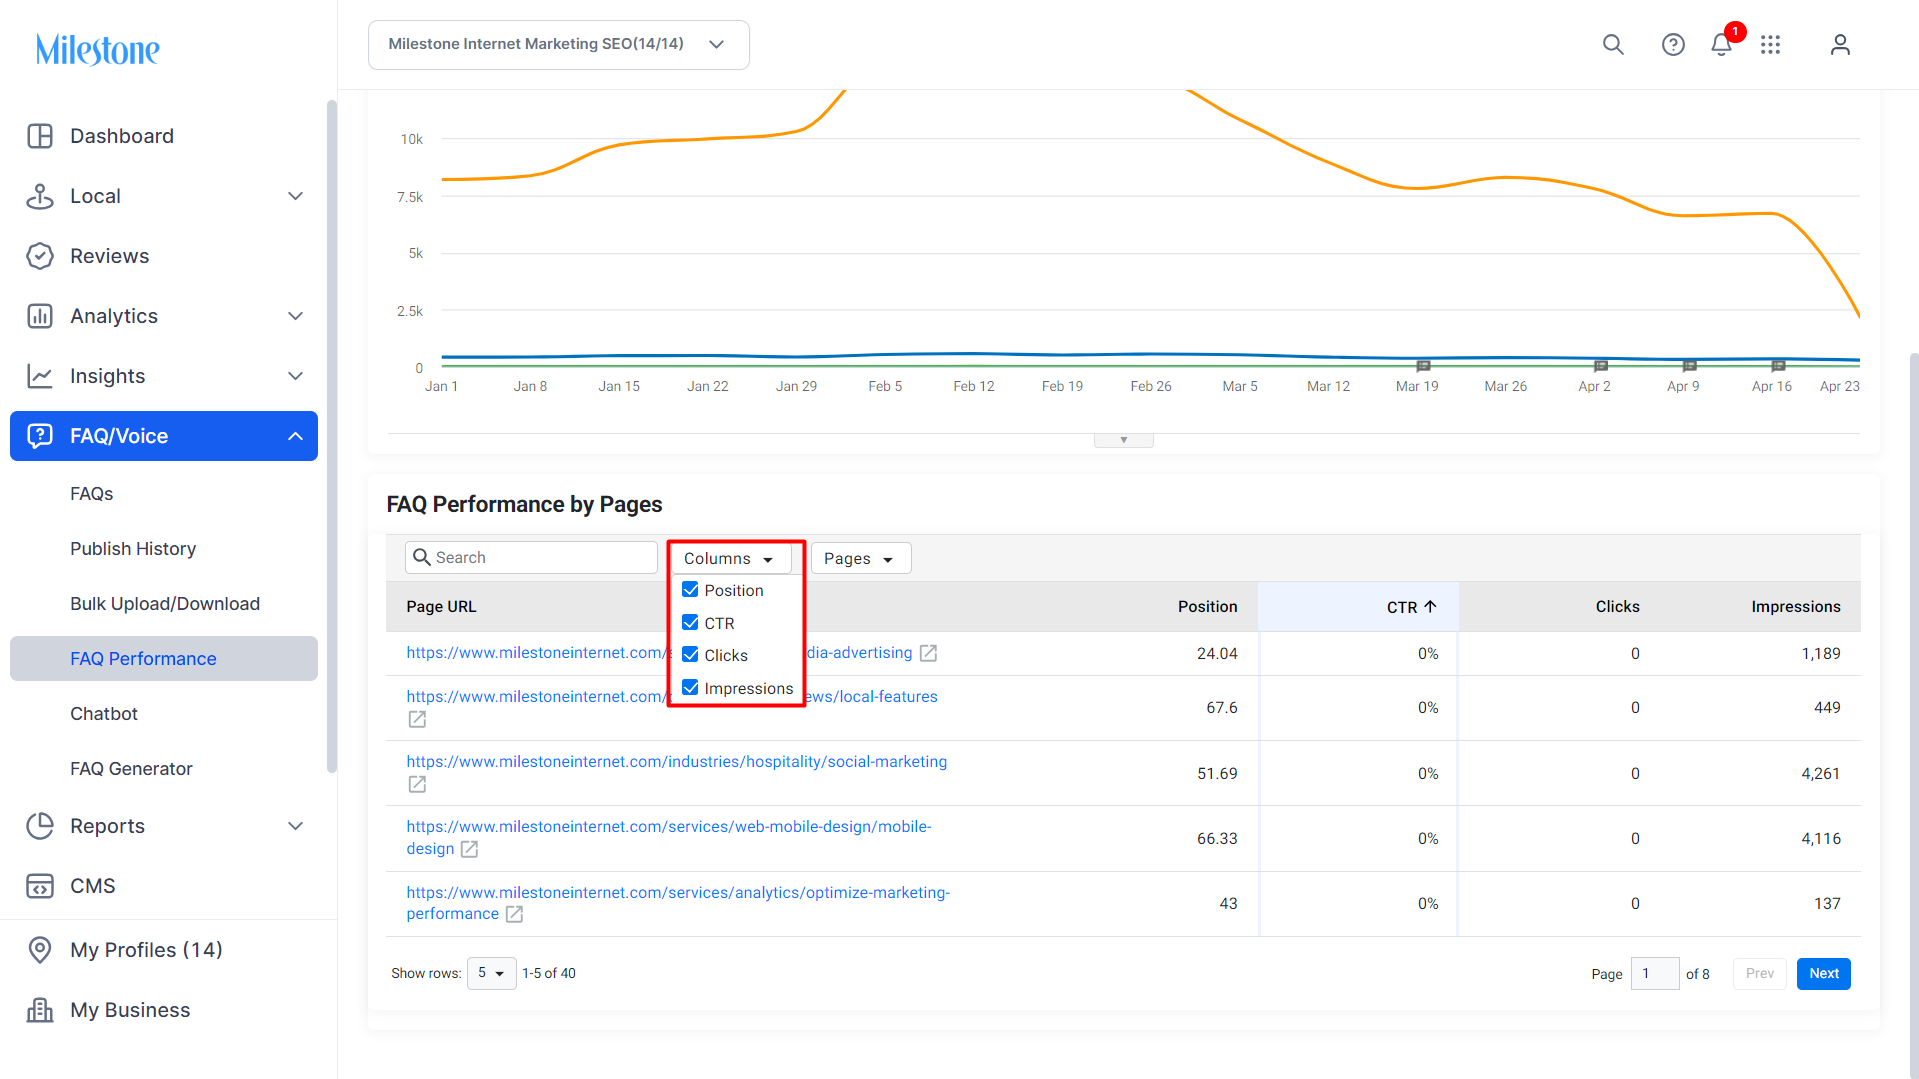This screenshot has height=1079, width=1919.
Task: Expand the Reports menu chevron
Action: [x=295, y=826]
